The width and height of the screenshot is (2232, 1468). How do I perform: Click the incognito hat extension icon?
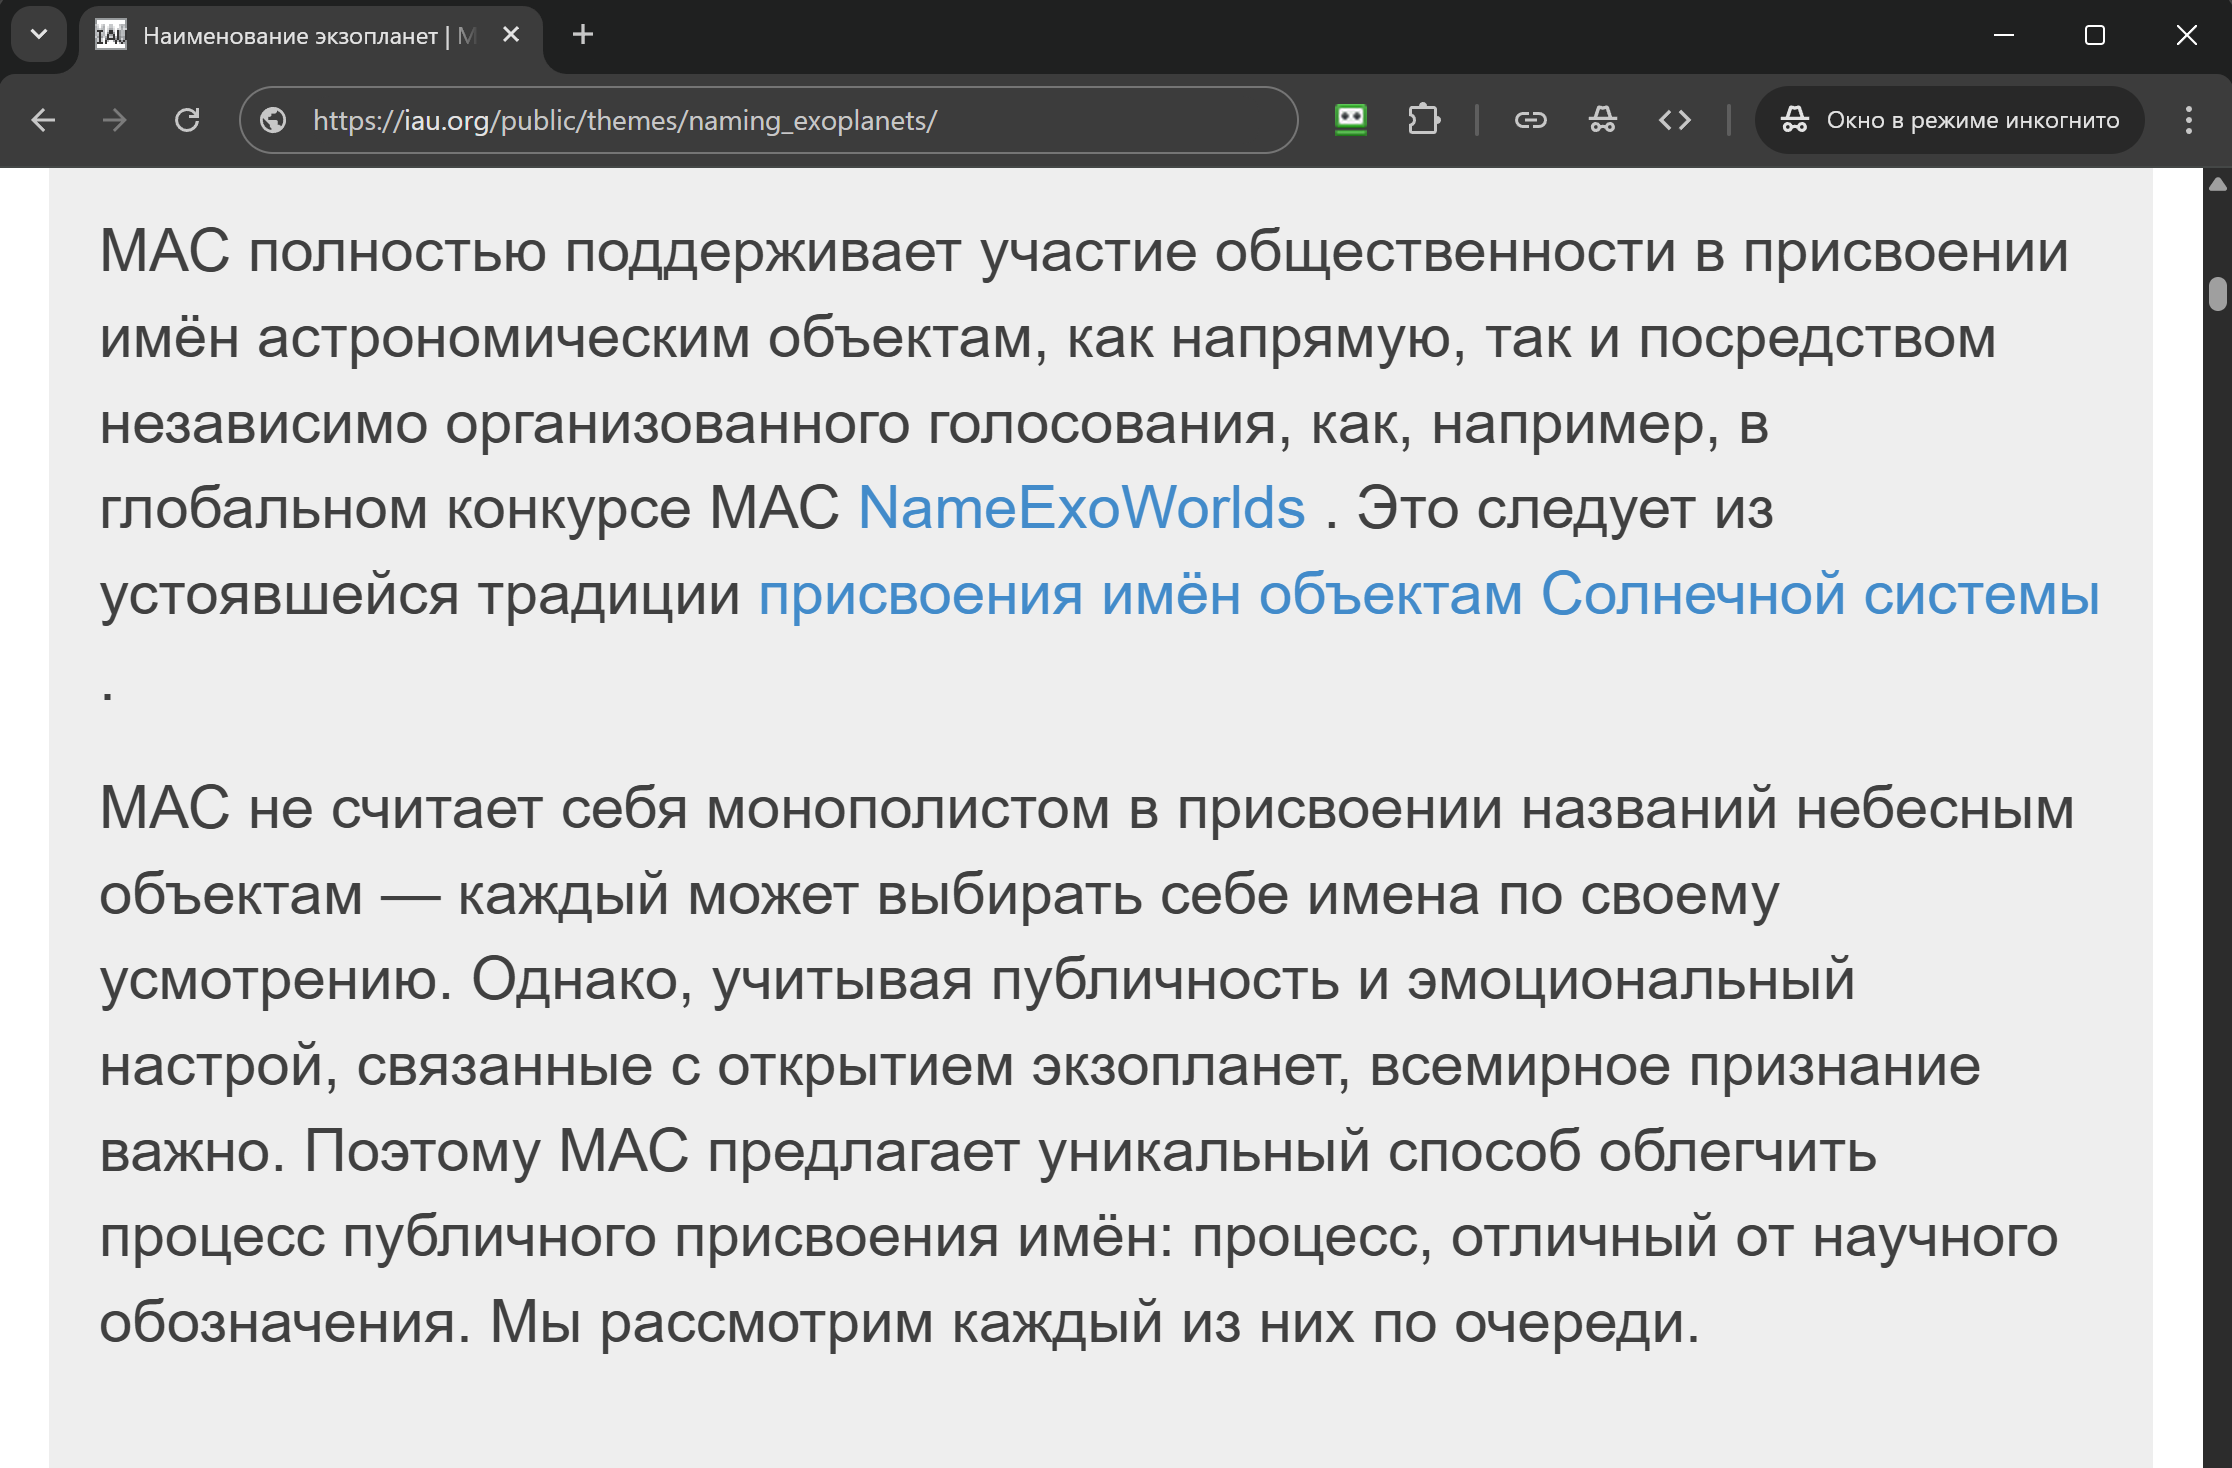click(1602, 120)
